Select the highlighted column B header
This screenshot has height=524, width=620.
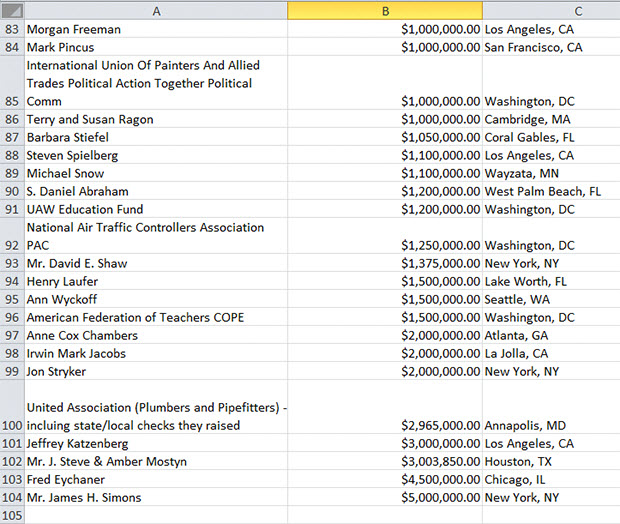pyautogui.click(x=384, y=10)
